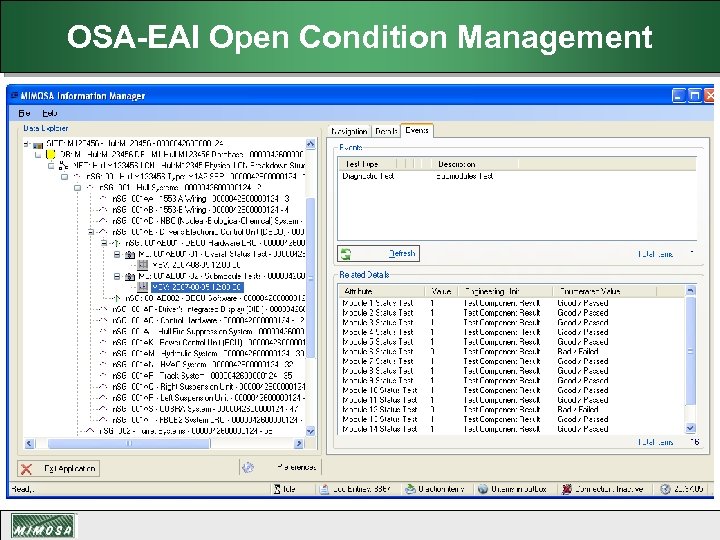The image size is (720, 540).
Task: Collapse the DECU Hardware LRU node
Action: (x=104, y=243)
